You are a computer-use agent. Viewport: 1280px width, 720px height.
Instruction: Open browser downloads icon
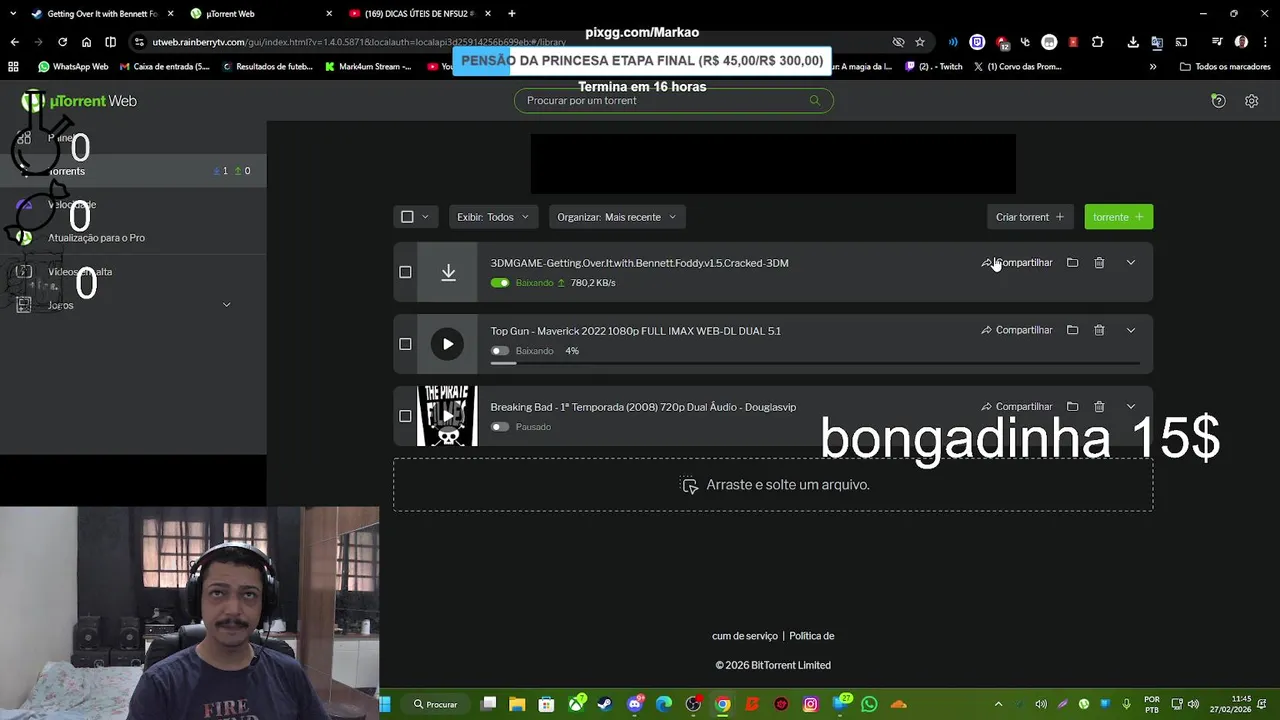[1132, 42]
